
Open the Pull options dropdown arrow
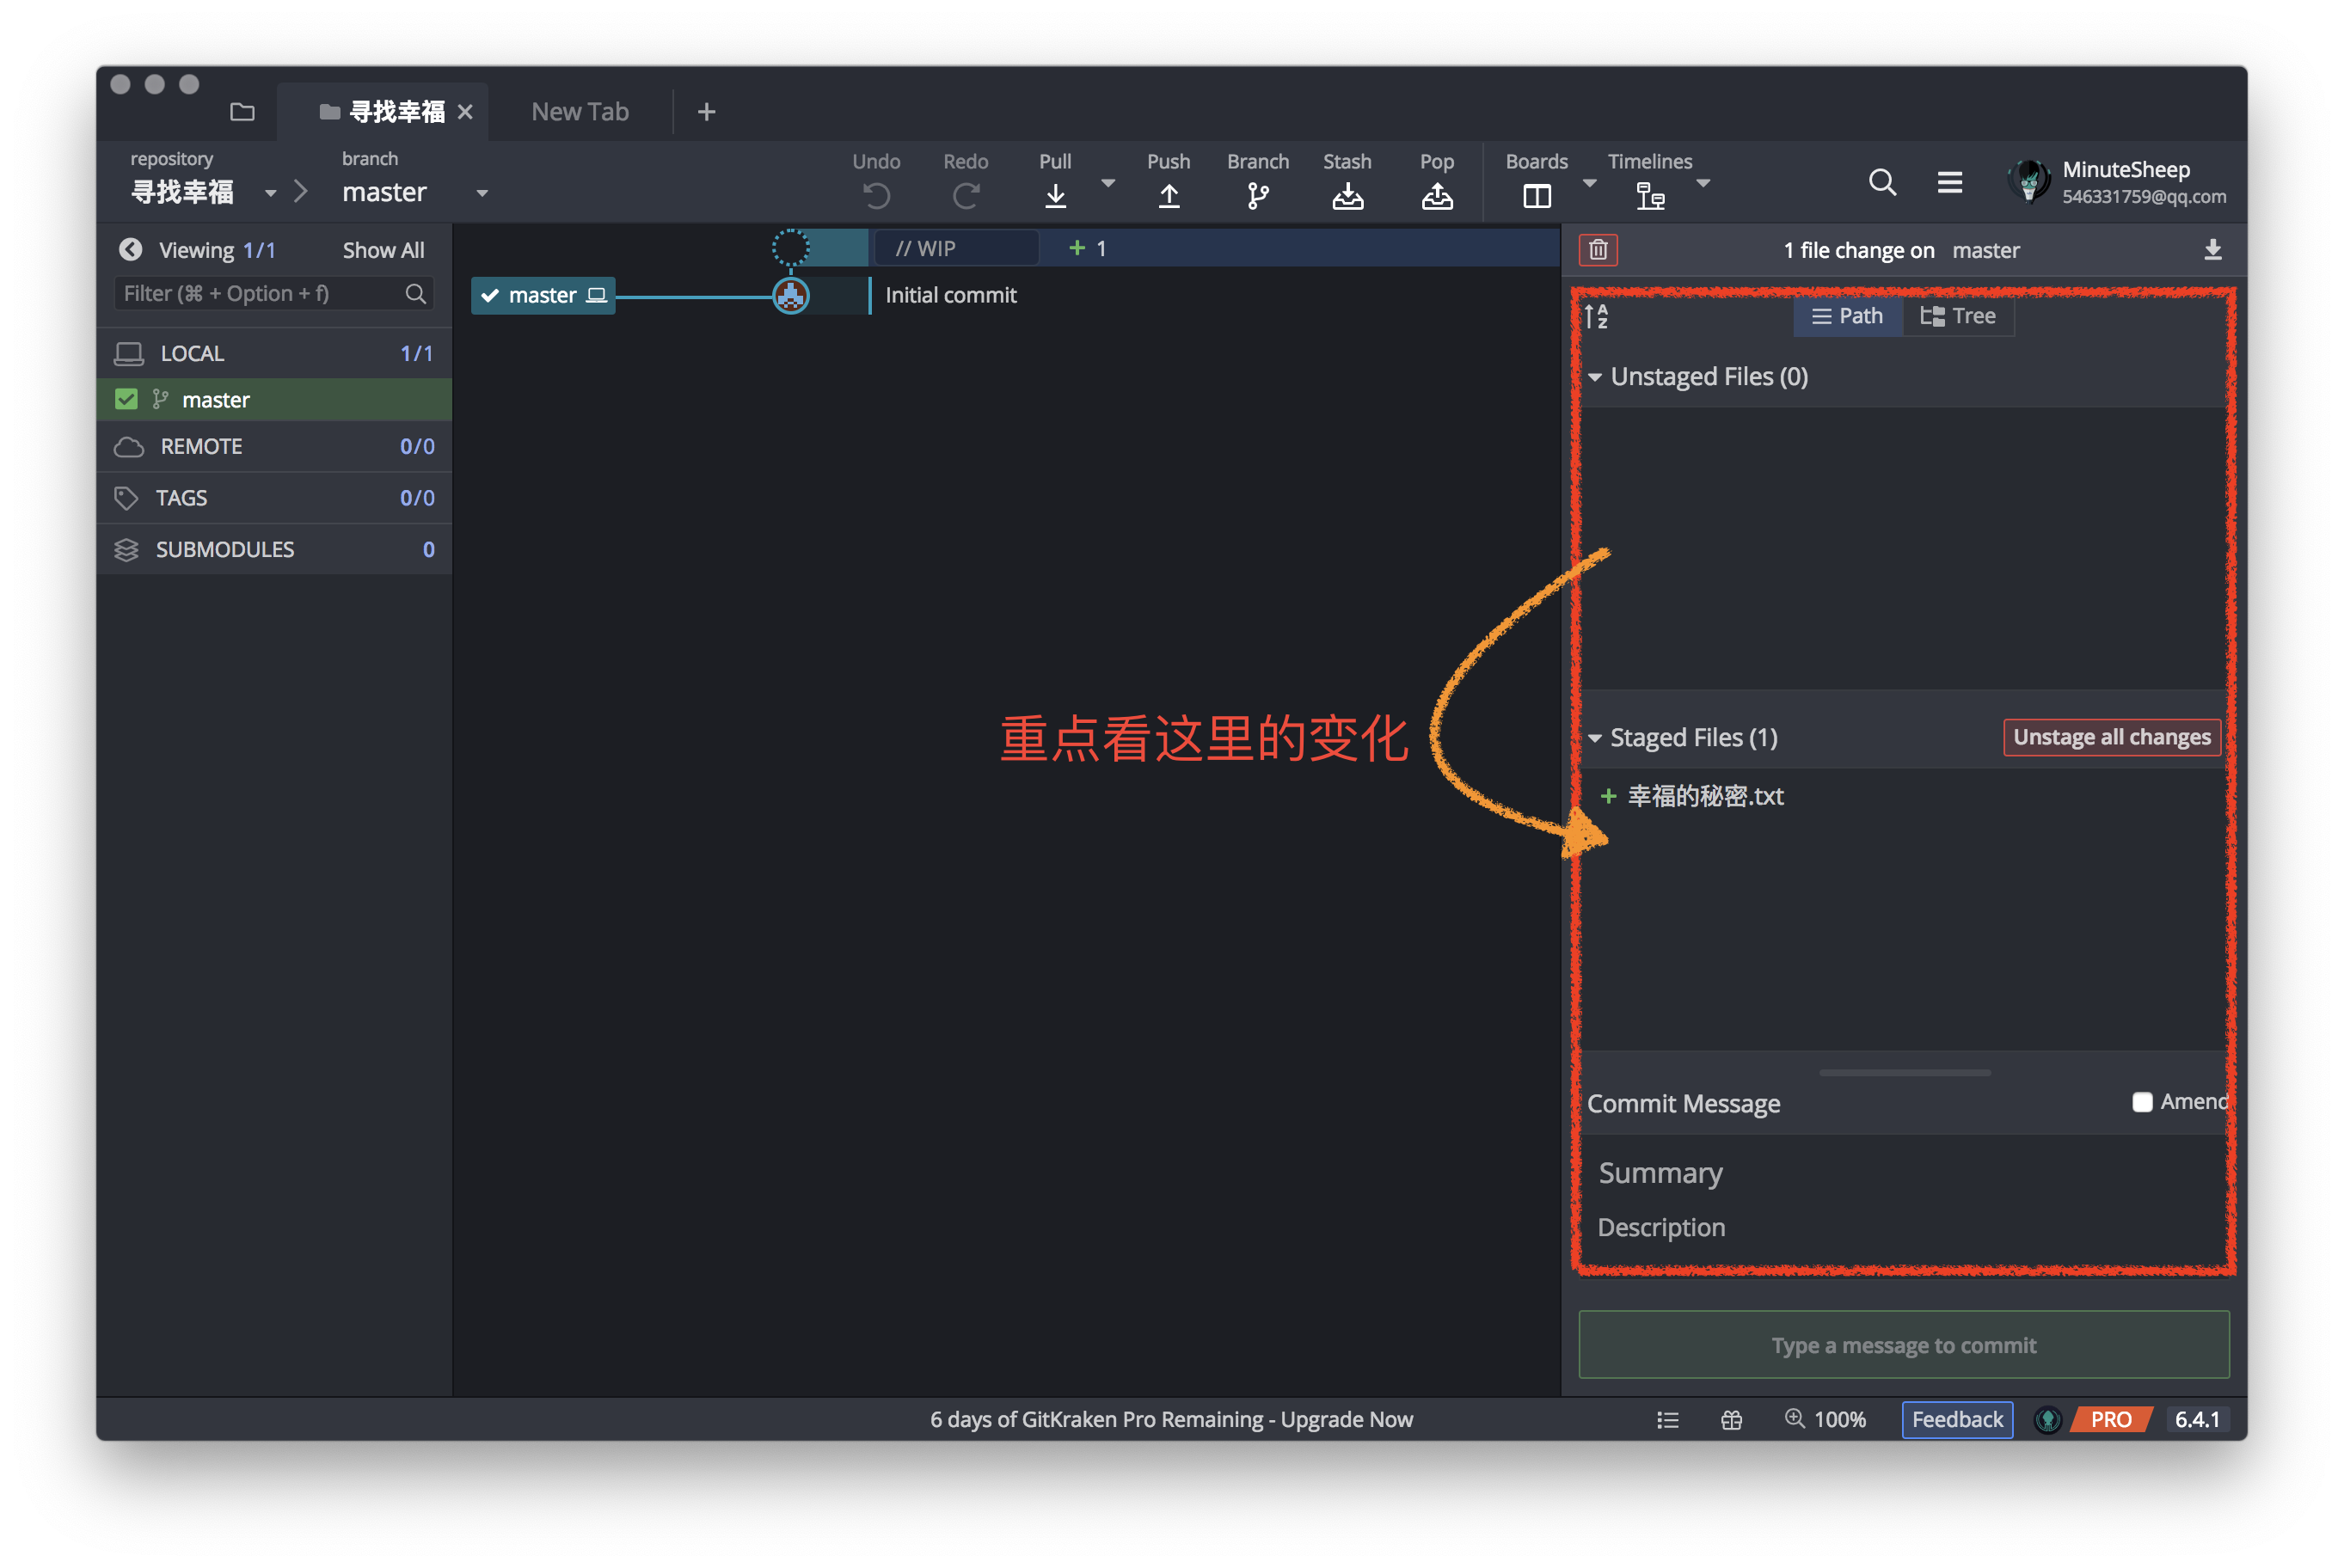(1107, 183)
